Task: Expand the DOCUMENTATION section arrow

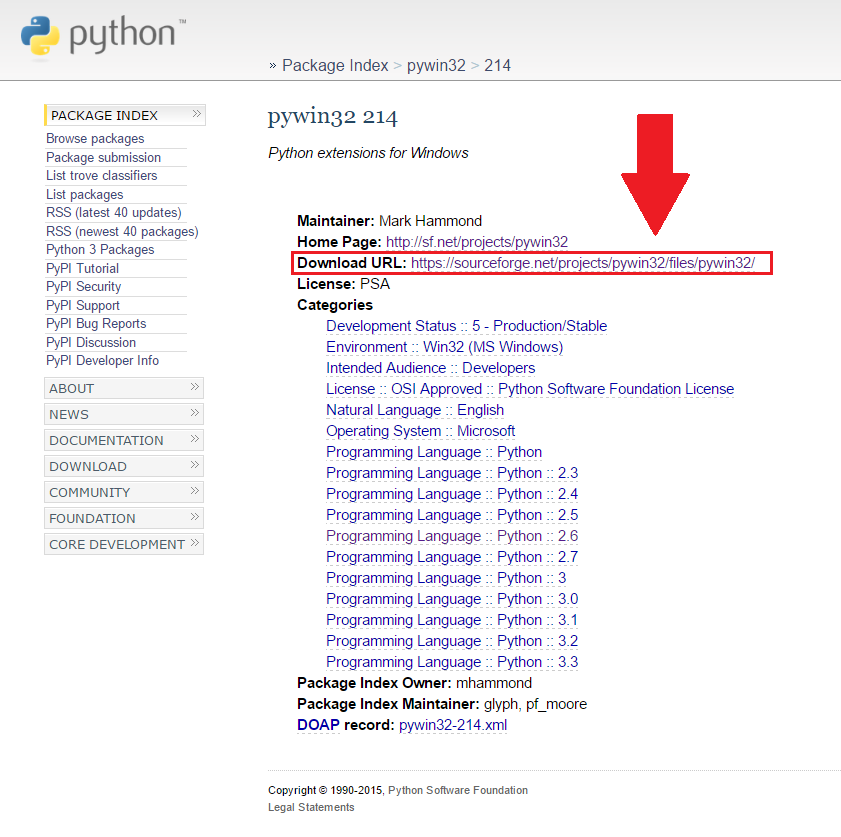Action: pos(195,439)
